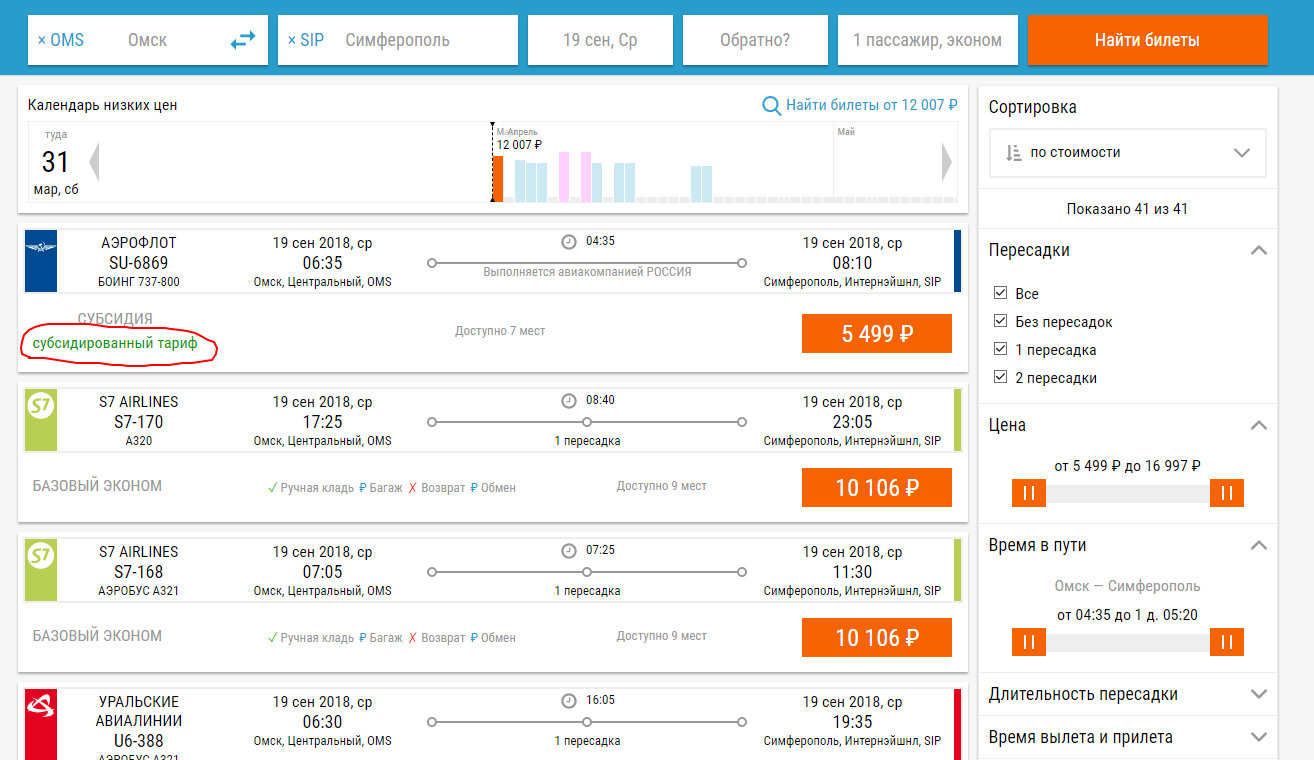Open the 19 сен, Ср departure date field
Viewport: 1314px width, 760px height.
tap(600, 40)
